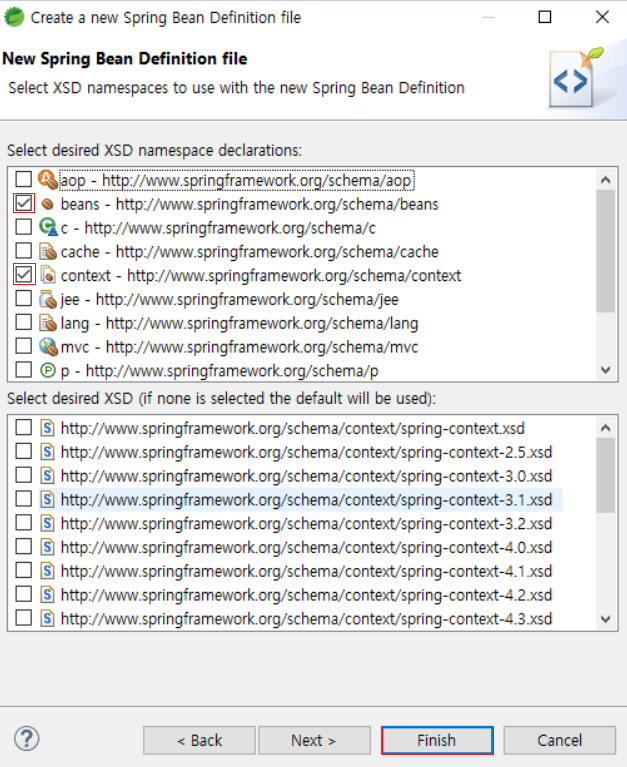
Task: Check the spring-context-4.0.xsd checkbox
Action: coord(23,546)
